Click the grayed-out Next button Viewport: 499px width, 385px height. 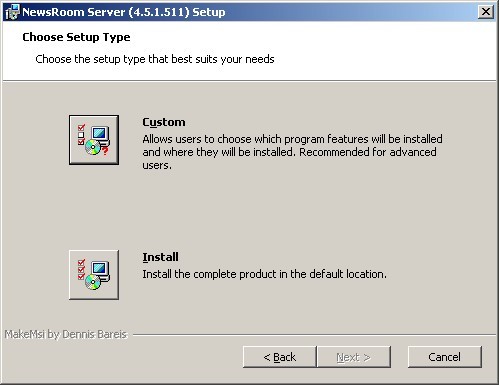354,357
